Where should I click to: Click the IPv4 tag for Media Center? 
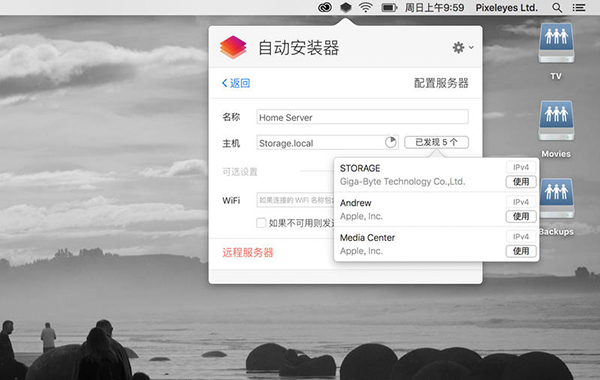[x=521, y=236]
